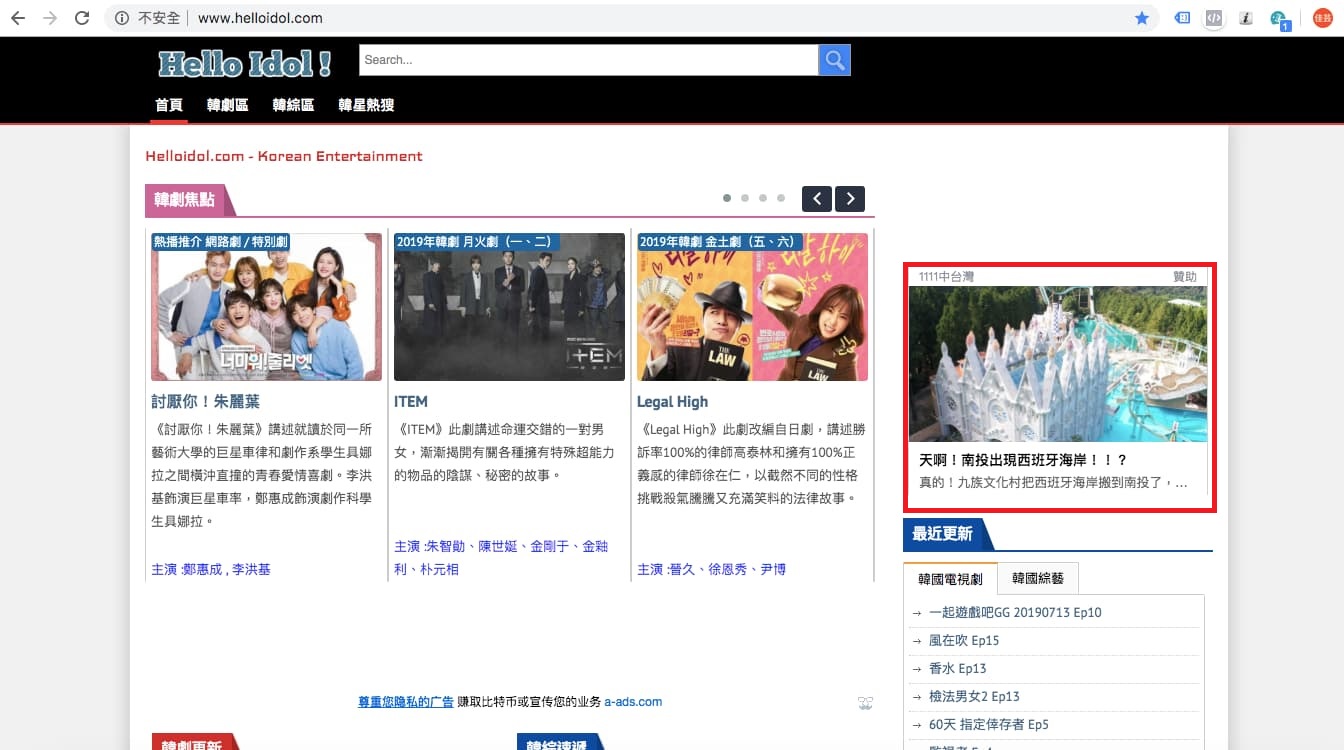Select first carousel pagination dot
This screenshot has height=750, width=1344.
click(x=727, y=198)
